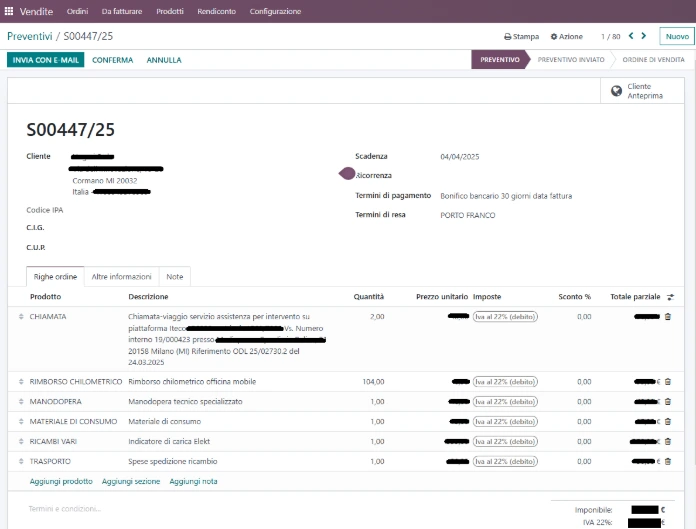Delete the RIMBORSO CHILOMETRICO line
Viewport: 696px width, 529px height.
coord(668,382)
